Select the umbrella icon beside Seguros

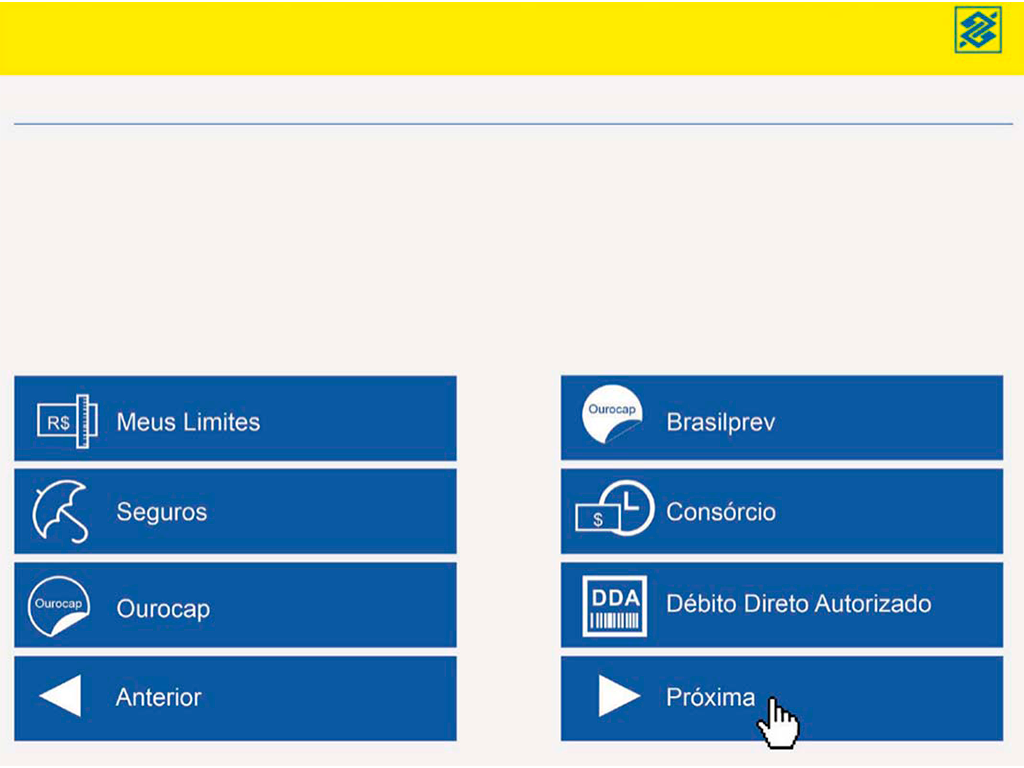pos(61,512)
